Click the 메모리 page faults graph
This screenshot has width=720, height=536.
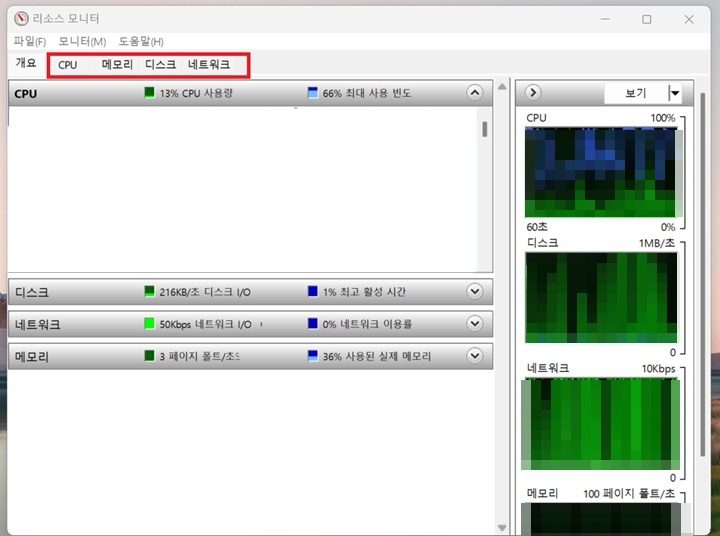[602, 519]
